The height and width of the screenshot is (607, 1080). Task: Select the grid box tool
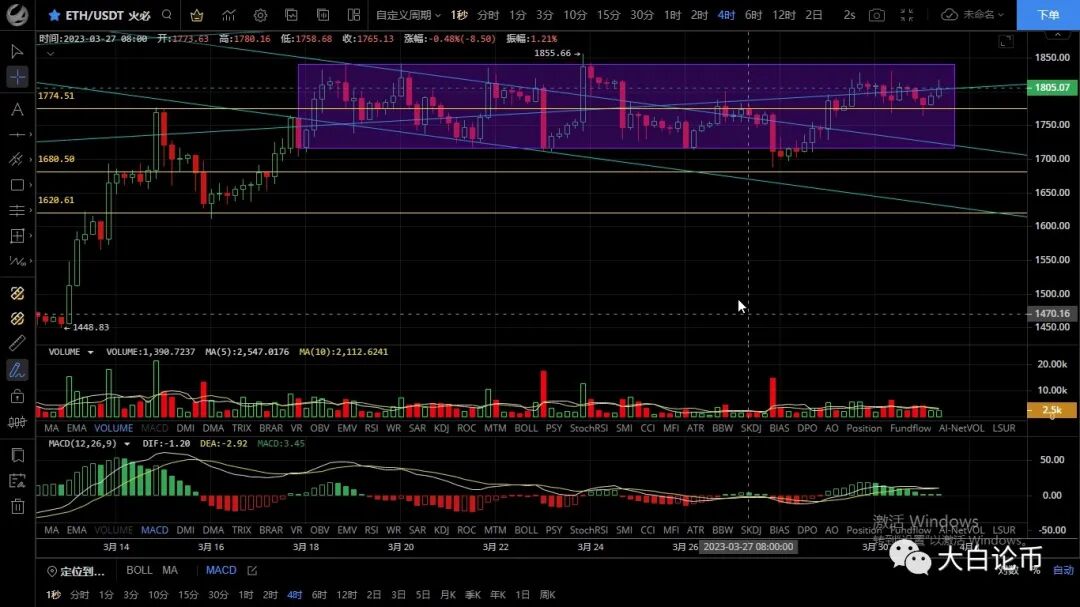[x=17, y=236]
